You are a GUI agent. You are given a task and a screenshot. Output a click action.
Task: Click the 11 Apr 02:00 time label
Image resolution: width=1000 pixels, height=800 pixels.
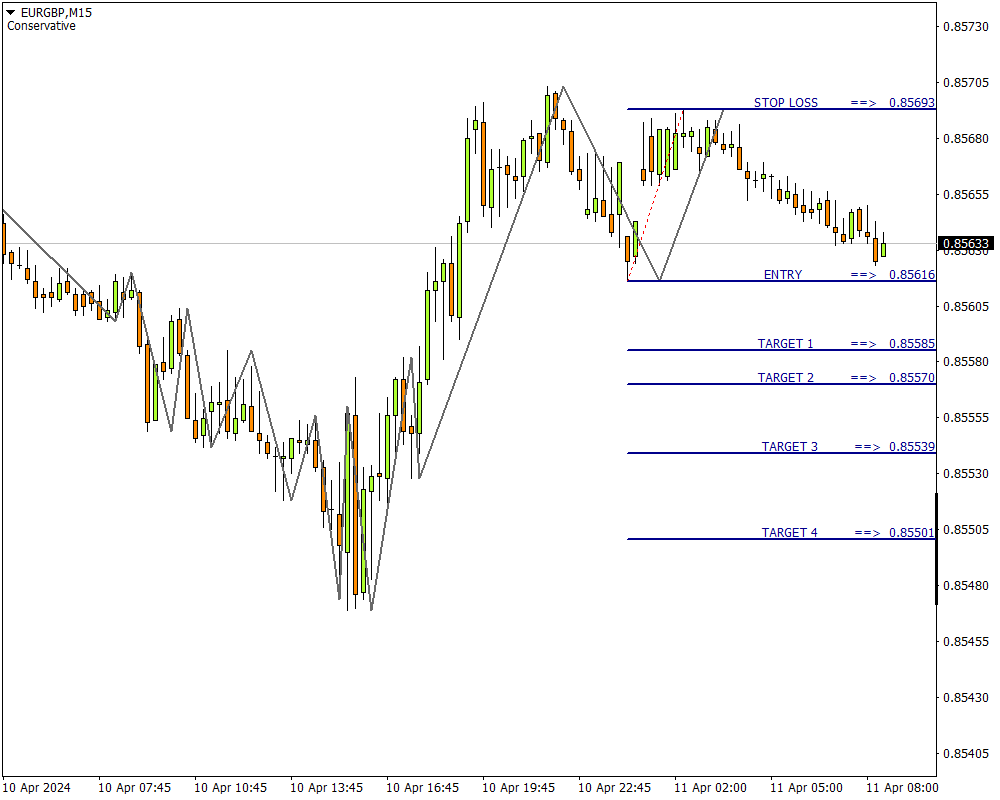pyautogui.click(x=710, y=788)
